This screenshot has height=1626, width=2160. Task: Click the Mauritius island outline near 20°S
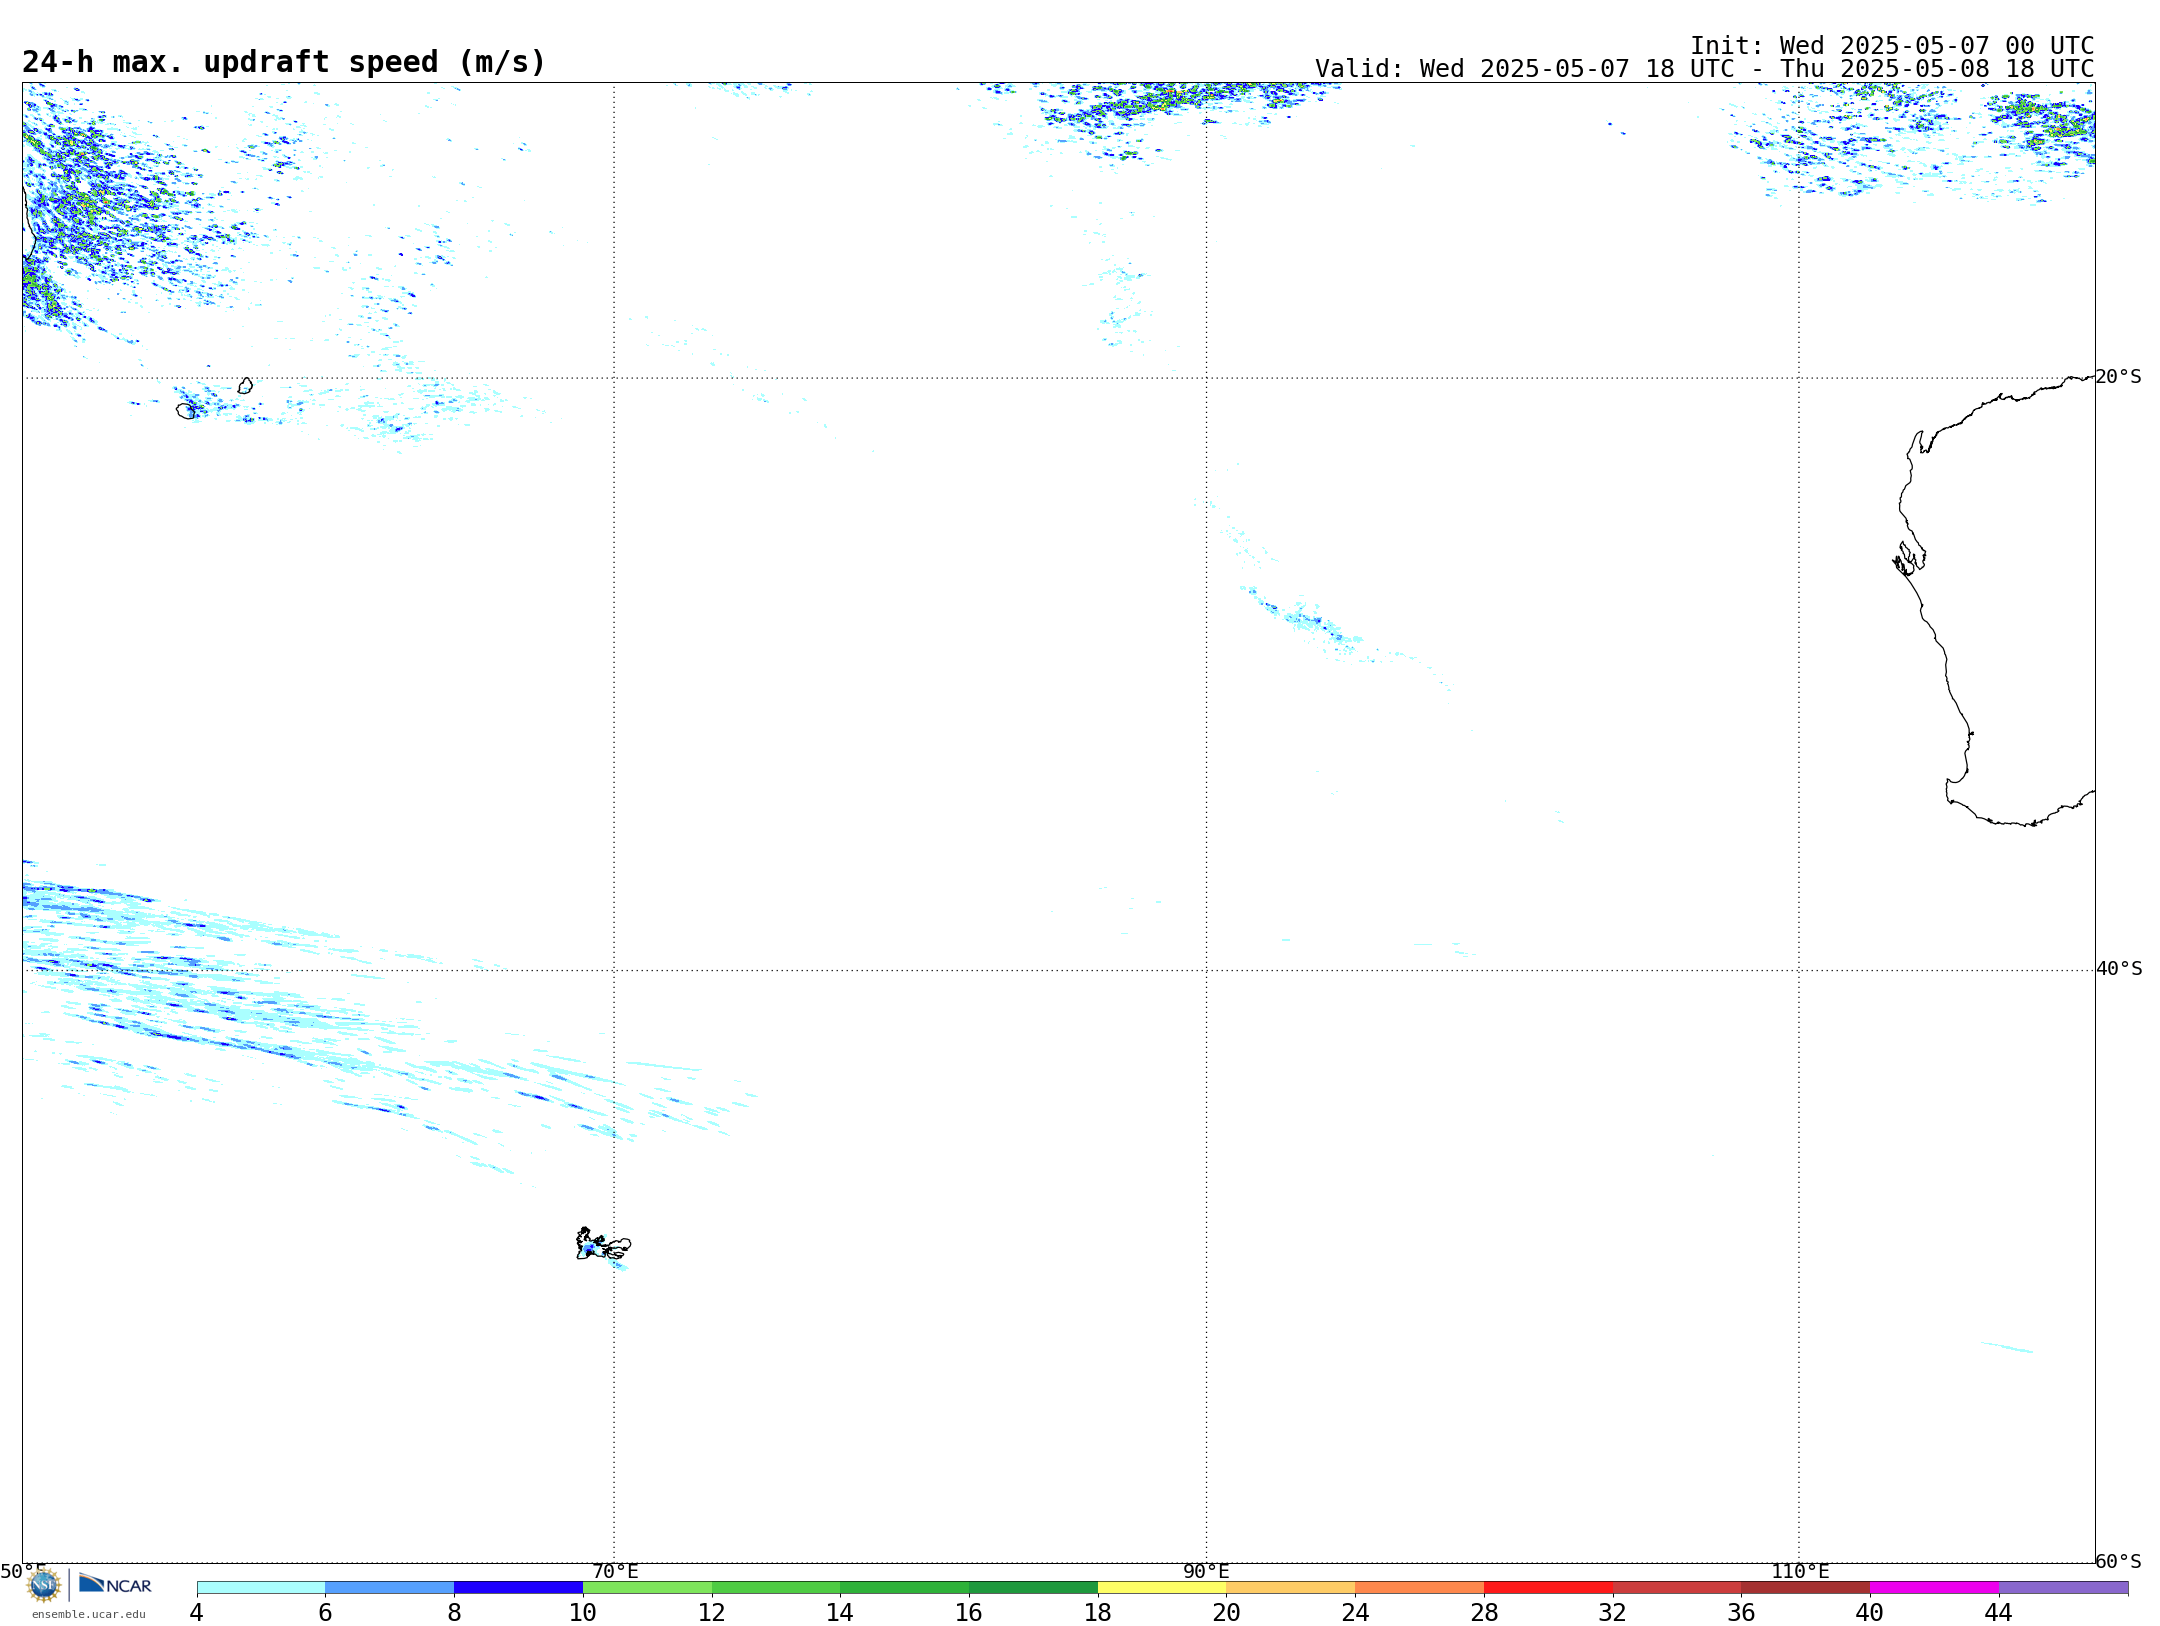click(245, 386)
